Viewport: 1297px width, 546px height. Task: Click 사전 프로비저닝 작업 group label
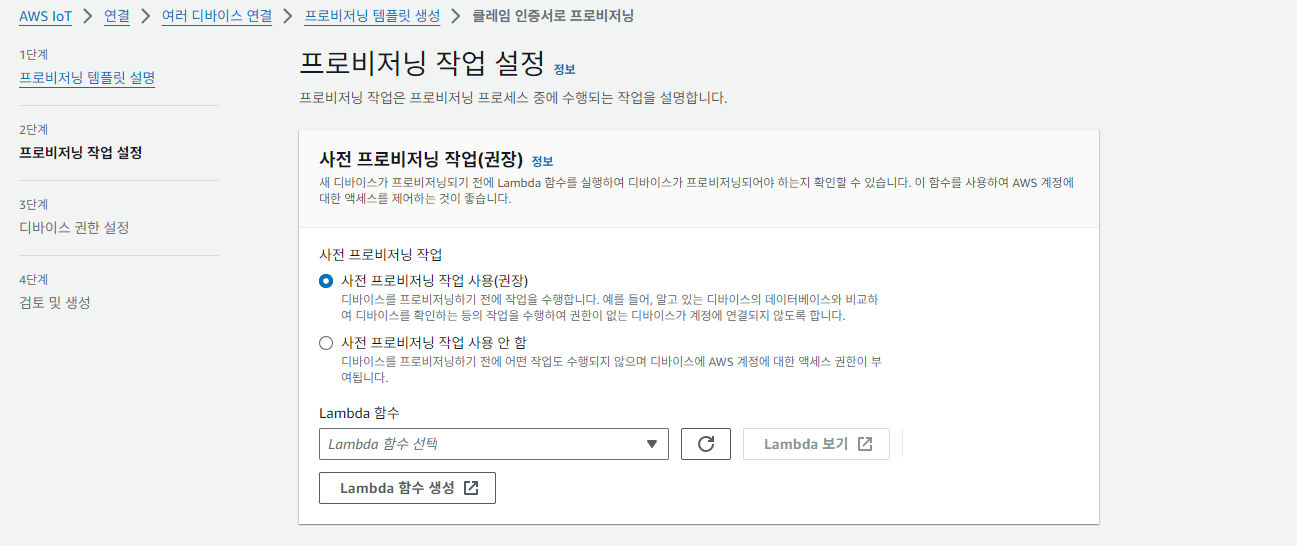click(x=380, y=255)
